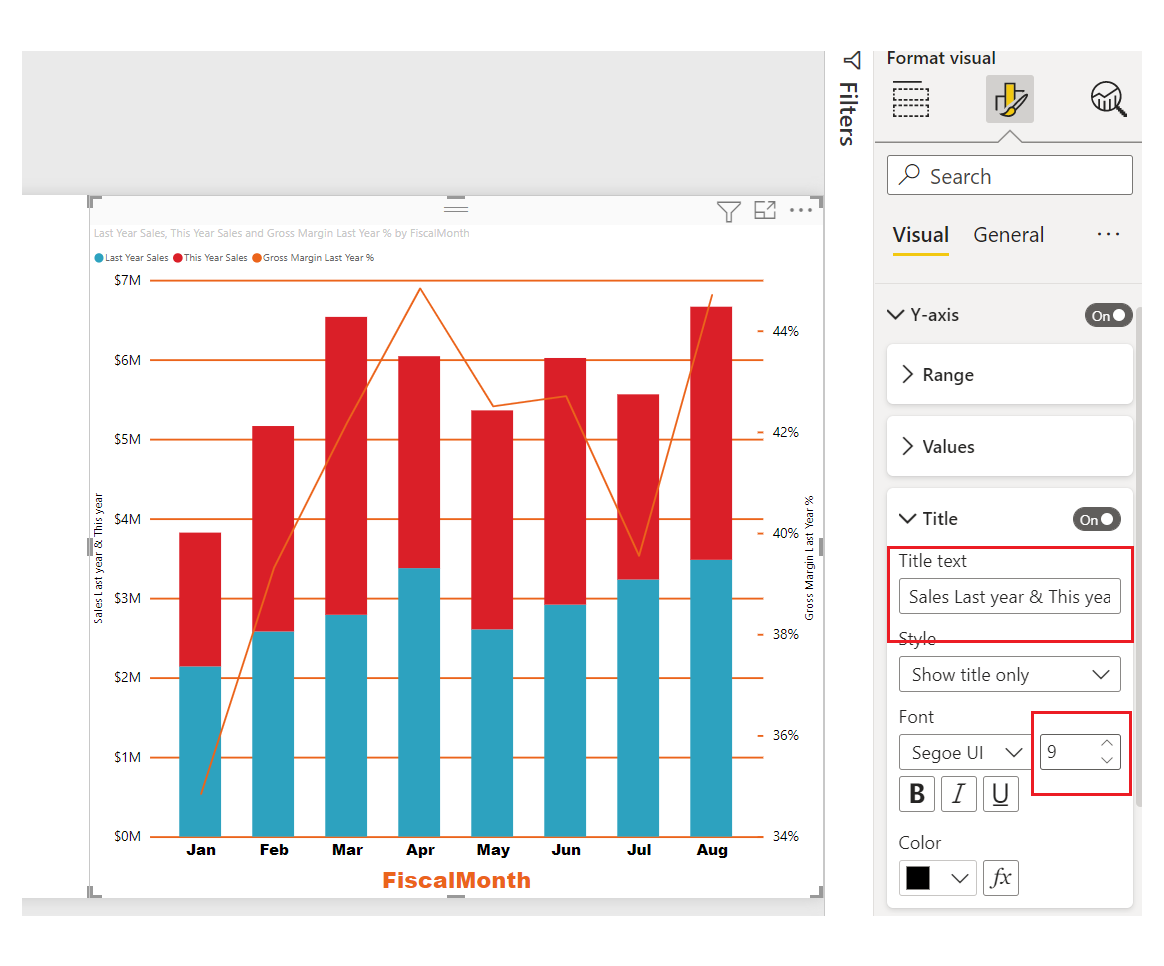This screenshot has width=1164, height=966.
Task: Click the visual filter funnel icon
Action: click(728, 212)
